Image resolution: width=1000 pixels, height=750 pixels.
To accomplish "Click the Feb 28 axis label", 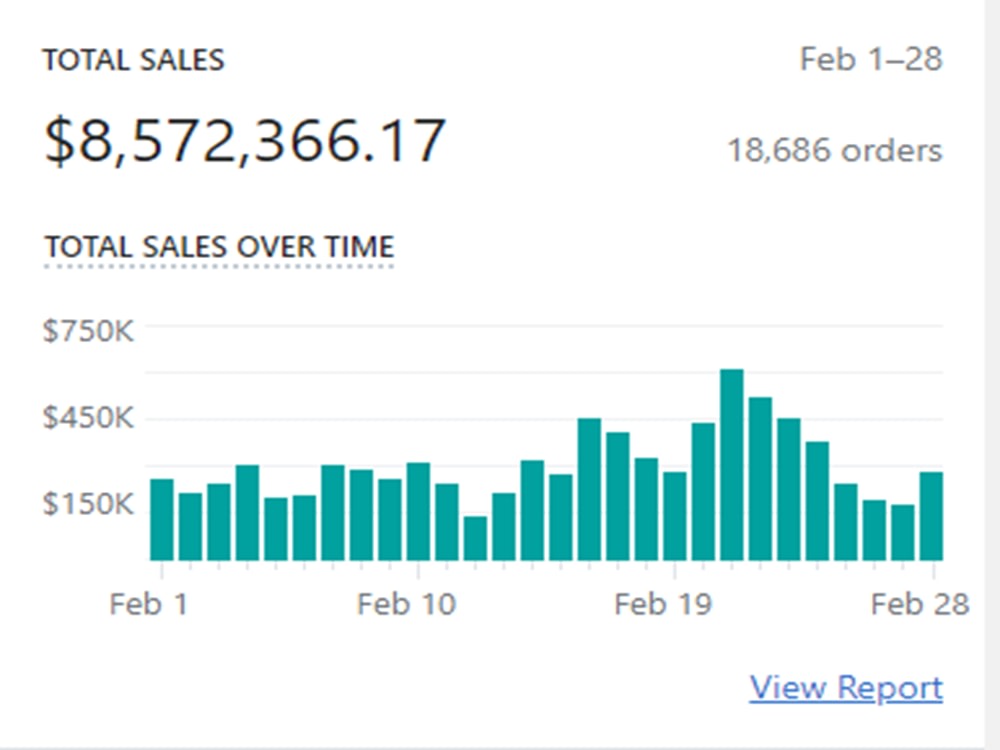I will 920,604.
